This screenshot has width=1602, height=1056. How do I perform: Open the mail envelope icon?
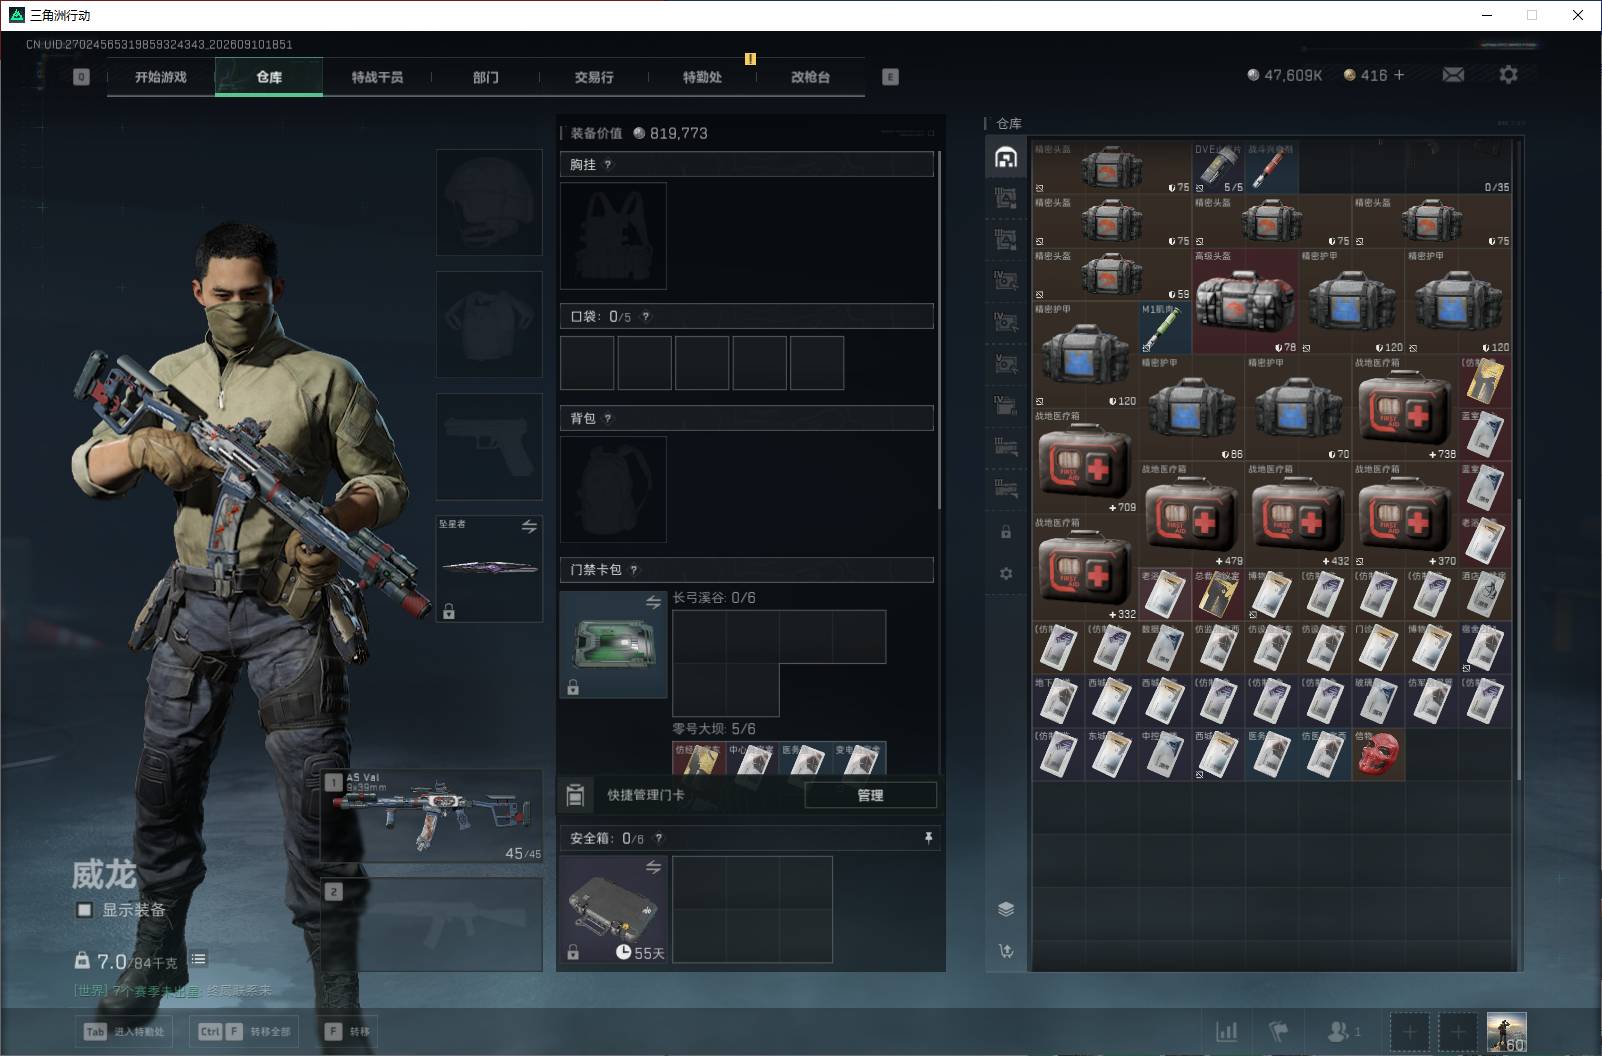pos(1453,75)
